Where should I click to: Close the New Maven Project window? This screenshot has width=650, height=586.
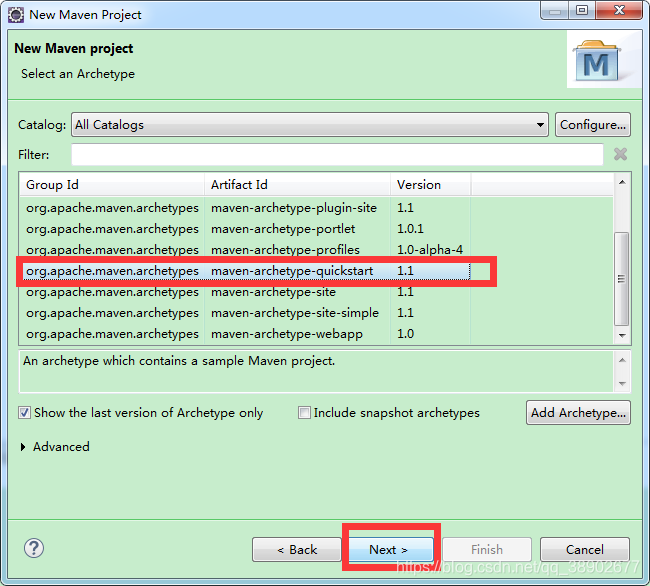(x=619, y=11)
